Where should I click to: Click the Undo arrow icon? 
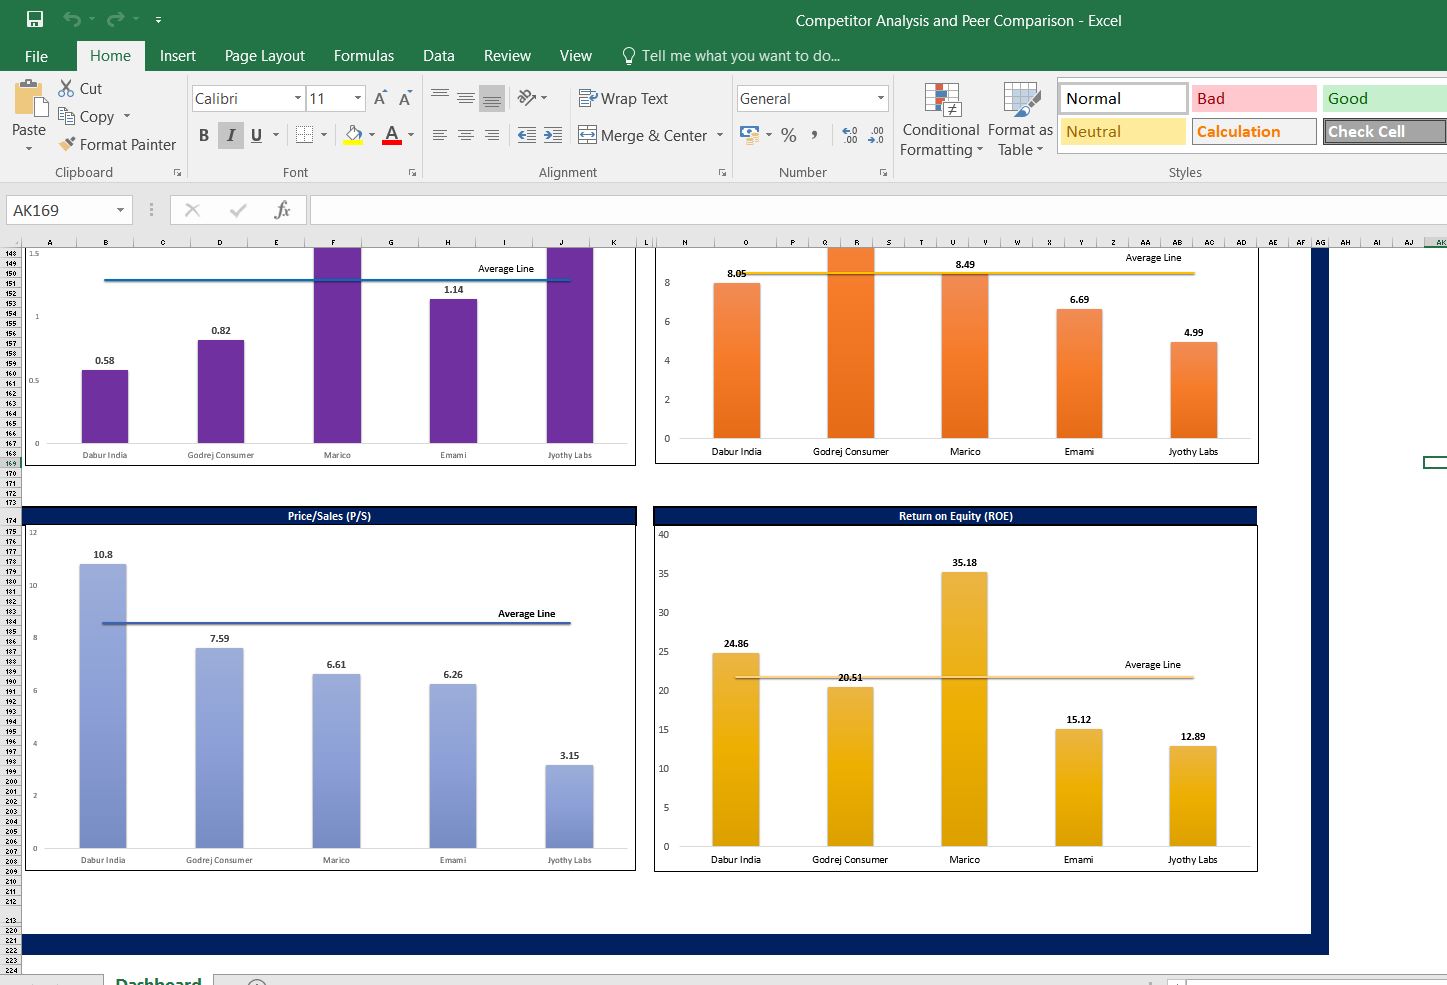(x=72, y=19)
